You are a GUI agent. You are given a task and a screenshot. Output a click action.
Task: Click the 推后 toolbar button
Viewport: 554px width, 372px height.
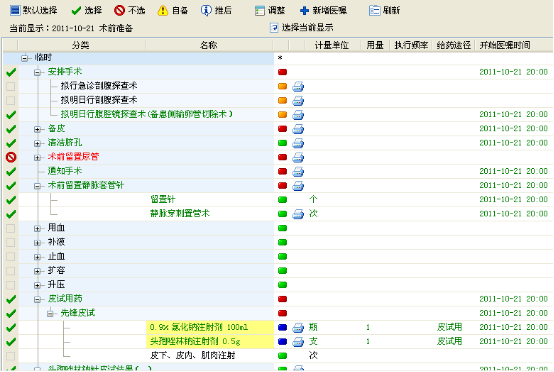click(x=216, y=10)
